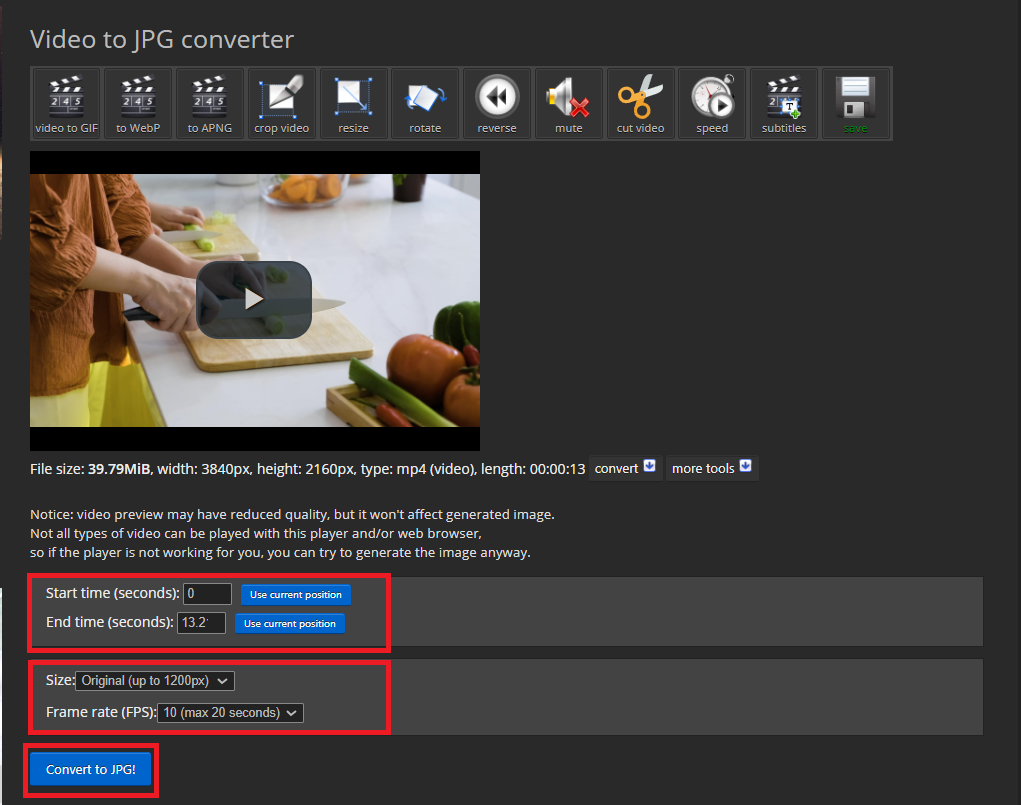
Task: Use current position for start time
Action: (x=295, y=594)
